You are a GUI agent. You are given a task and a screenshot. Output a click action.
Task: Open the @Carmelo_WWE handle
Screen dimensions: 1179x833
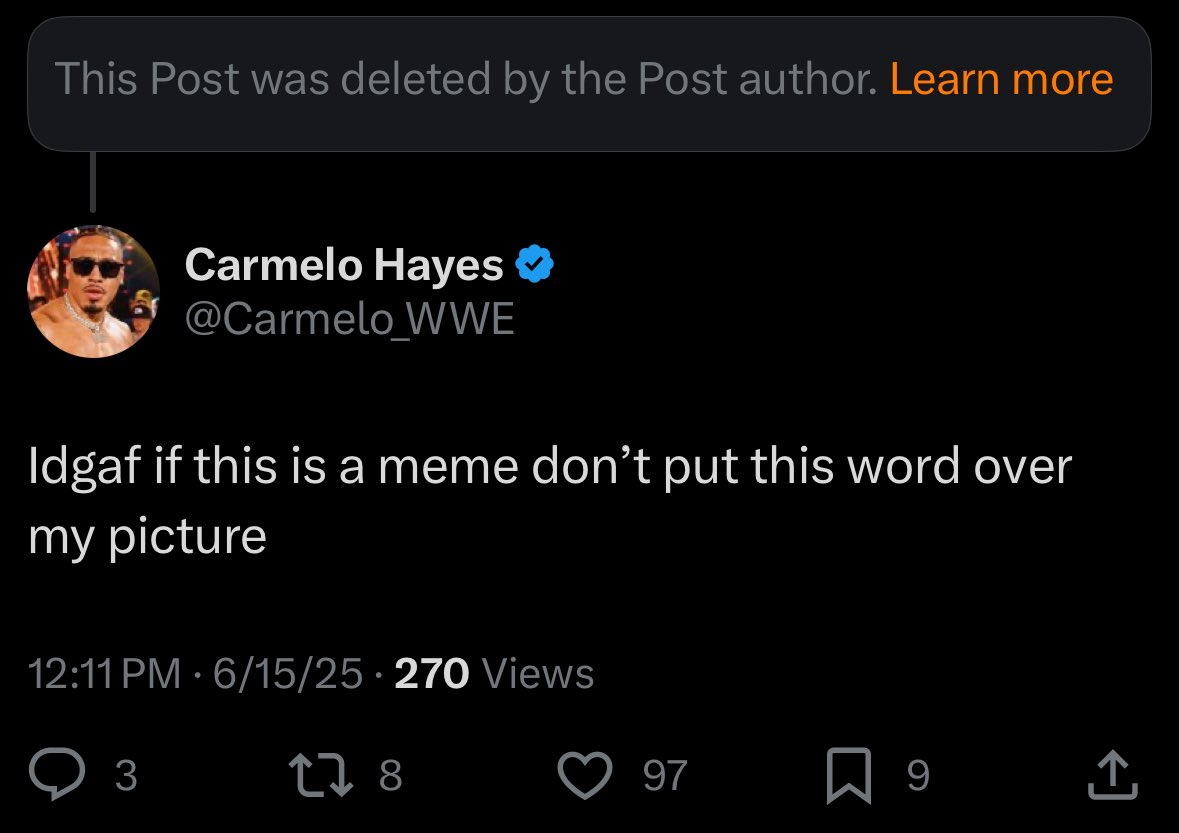tap(349, 318)
